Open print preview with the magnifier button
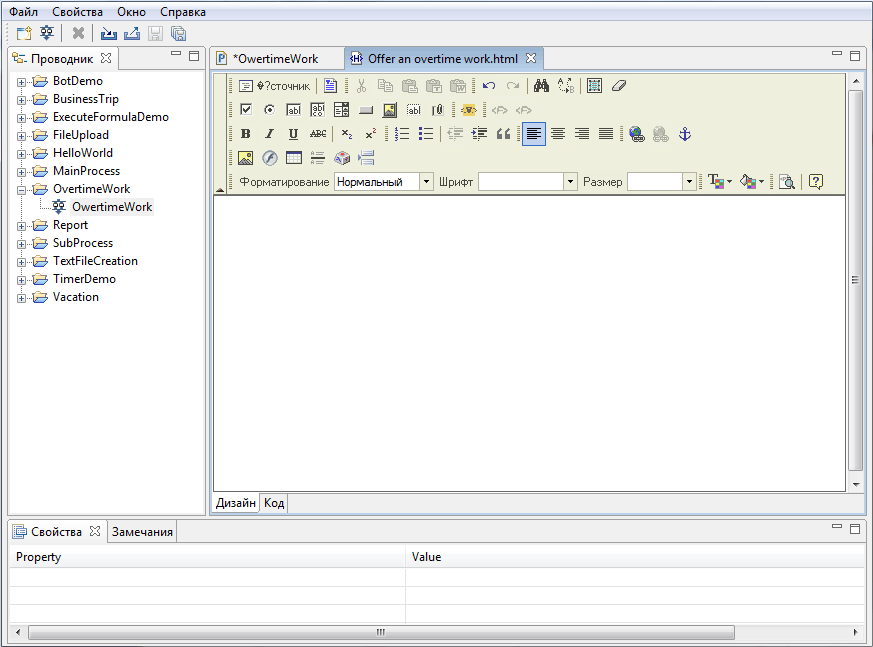 click(787, 182)
